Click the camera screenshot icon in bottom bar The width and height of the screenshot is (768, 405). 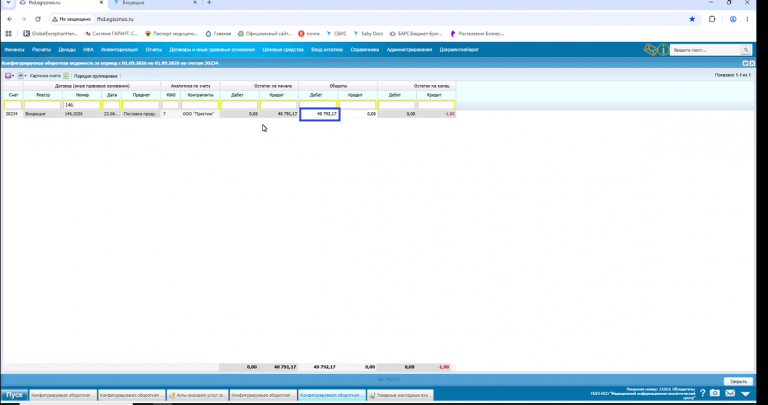tap(715, 393)
